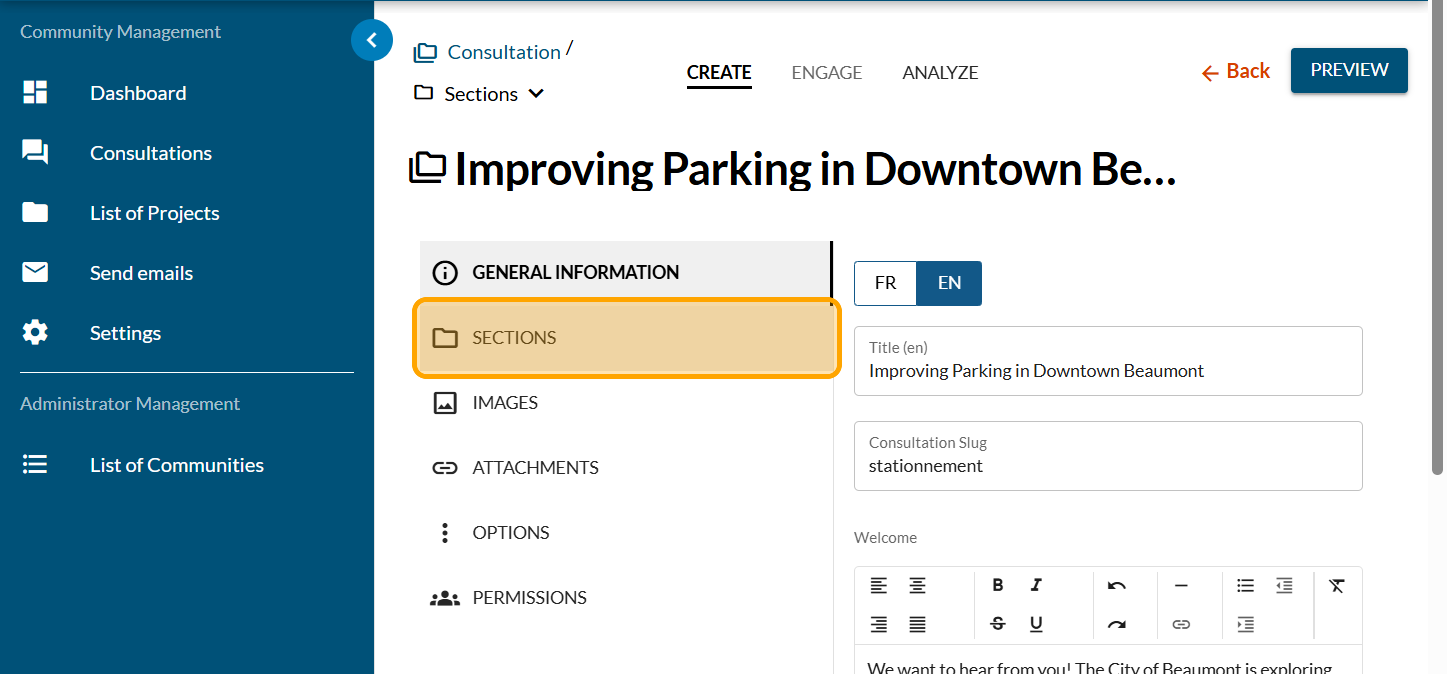
Task: Open the Images section
Action: coord(504,403)
